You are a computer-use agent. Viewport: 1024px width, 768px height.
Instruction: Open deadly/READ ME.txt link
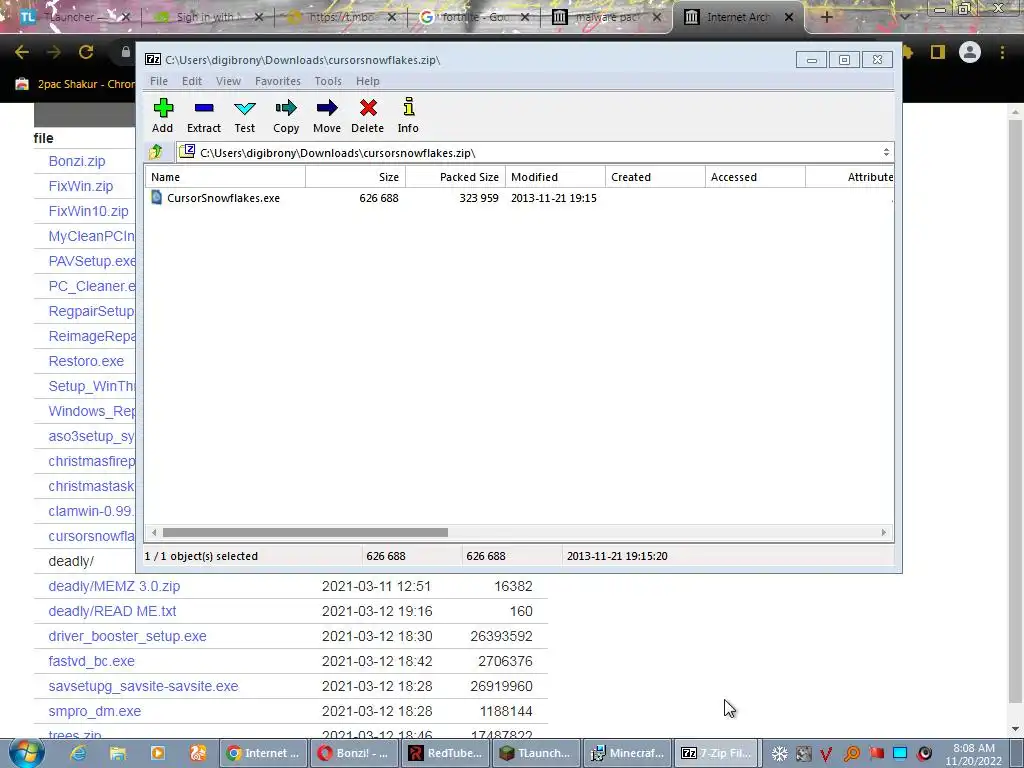tap(112, 611)
